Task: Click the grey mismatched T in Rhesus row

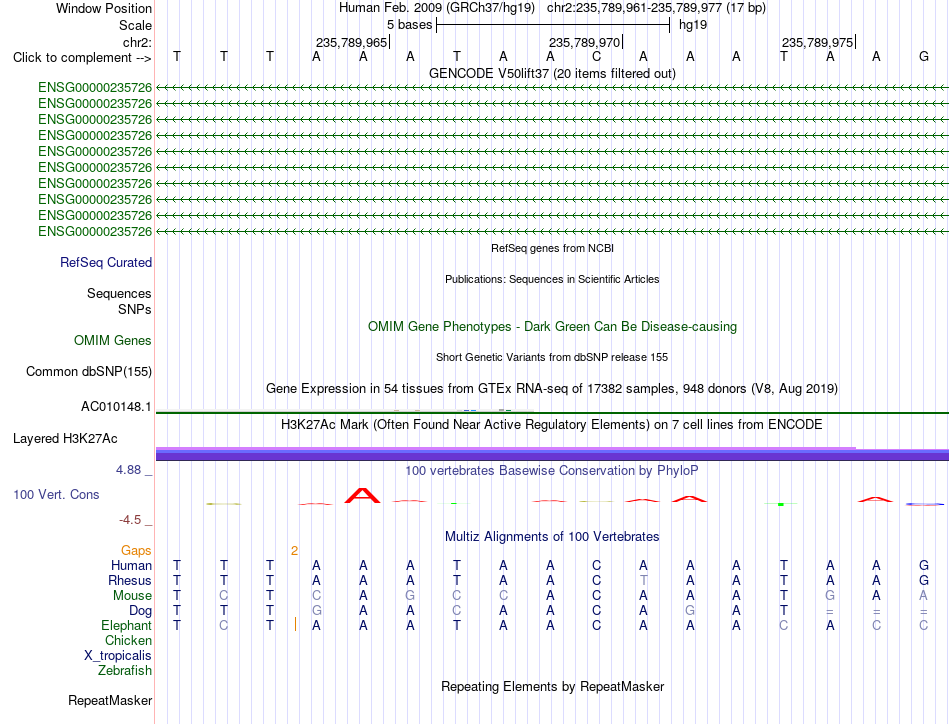Action: [x=643, y=580]
